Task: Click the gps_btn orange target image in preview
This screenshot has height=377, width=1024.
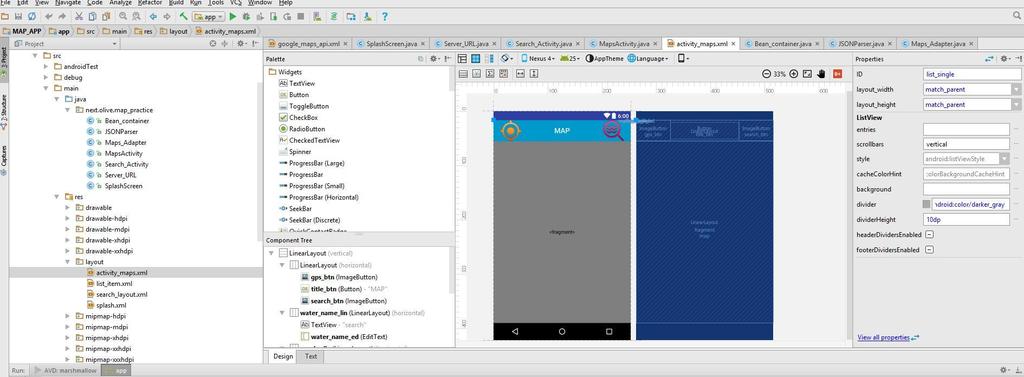Action: click(511, 130)
